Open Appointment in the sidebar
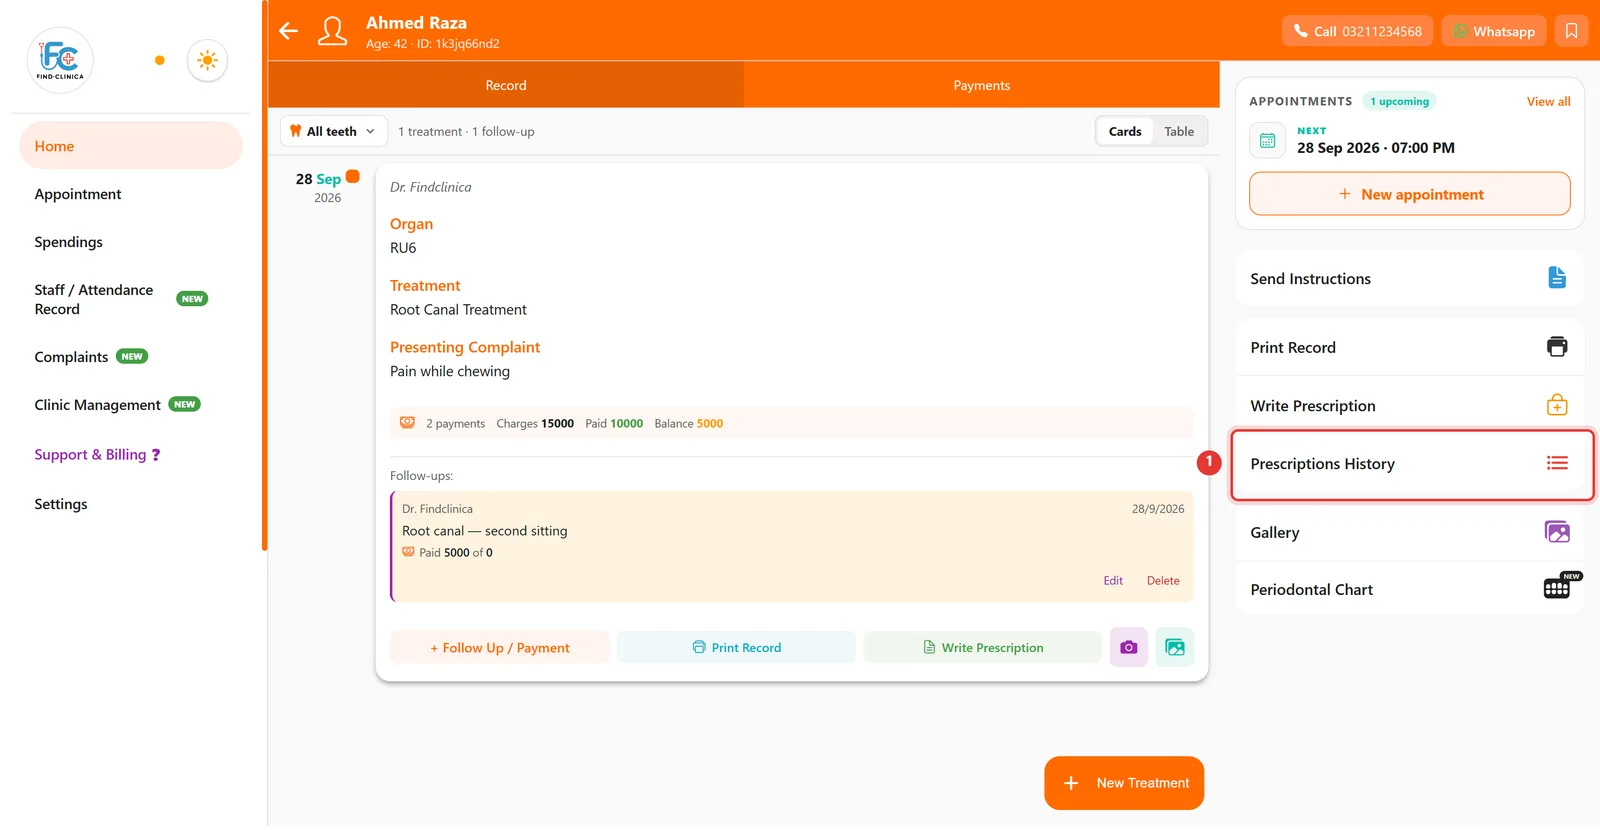The image size is (1600, 830). point(78,194)
